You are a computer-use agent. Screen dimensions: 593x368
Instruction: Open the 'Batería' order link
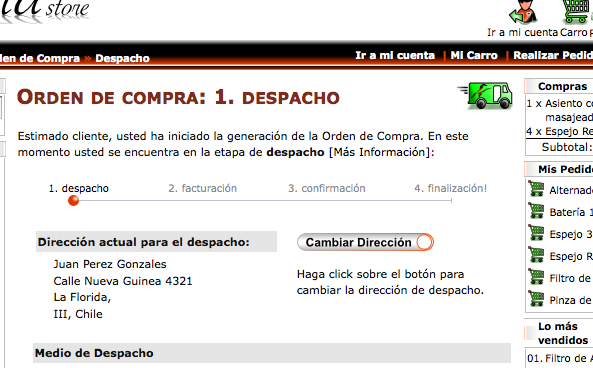[x=571, y=212]
